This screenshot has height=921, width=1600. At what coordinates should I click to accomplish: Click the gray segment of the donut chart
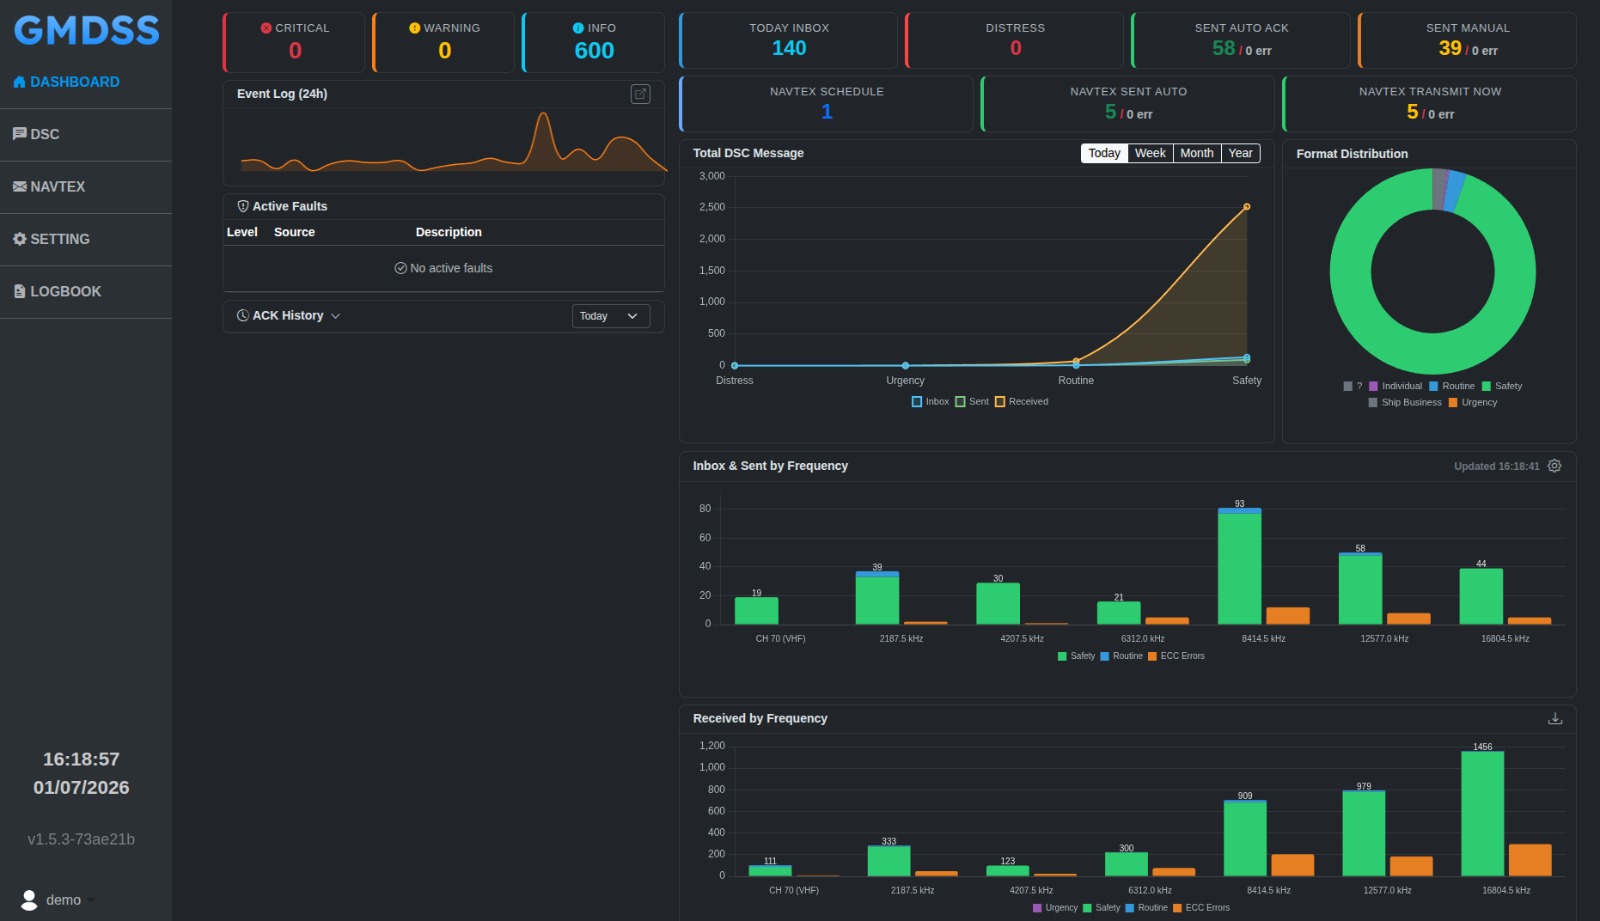tap(1439, 189)
